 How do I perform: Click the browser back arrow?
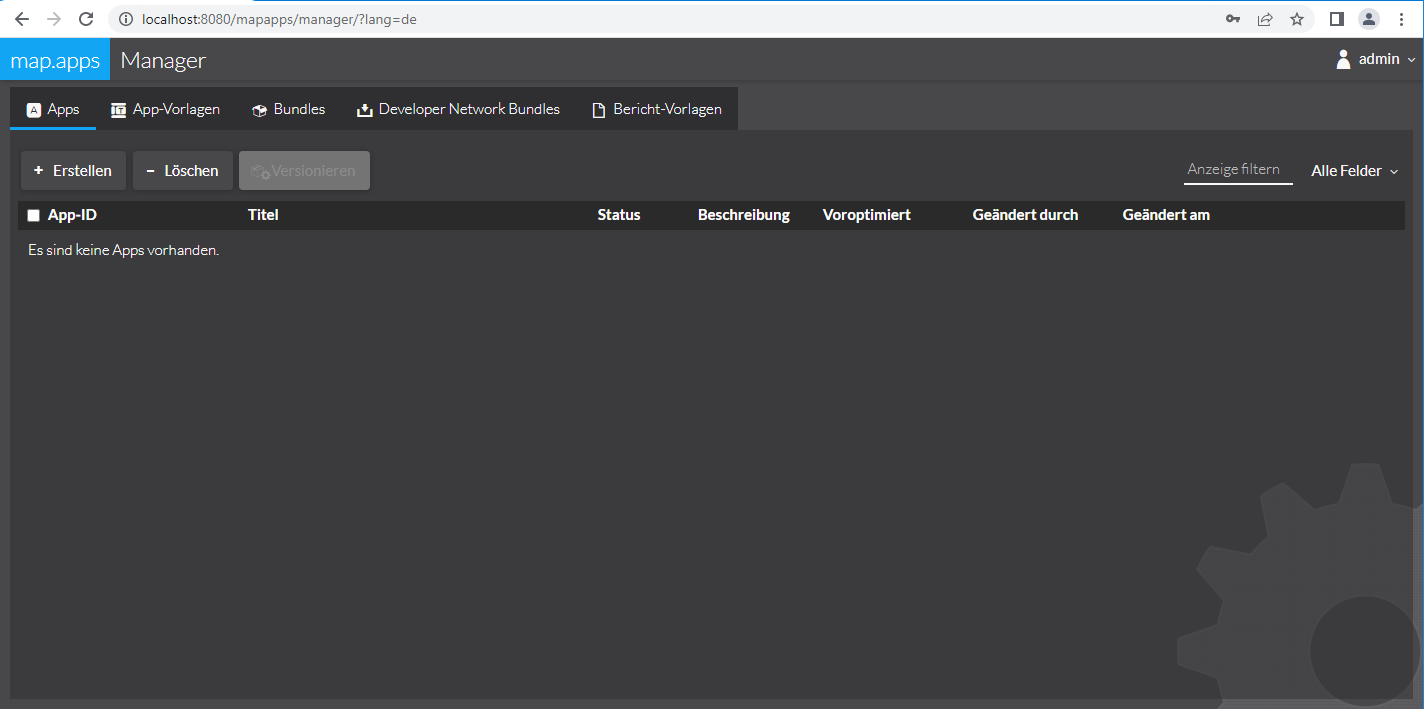pos(21,19)
